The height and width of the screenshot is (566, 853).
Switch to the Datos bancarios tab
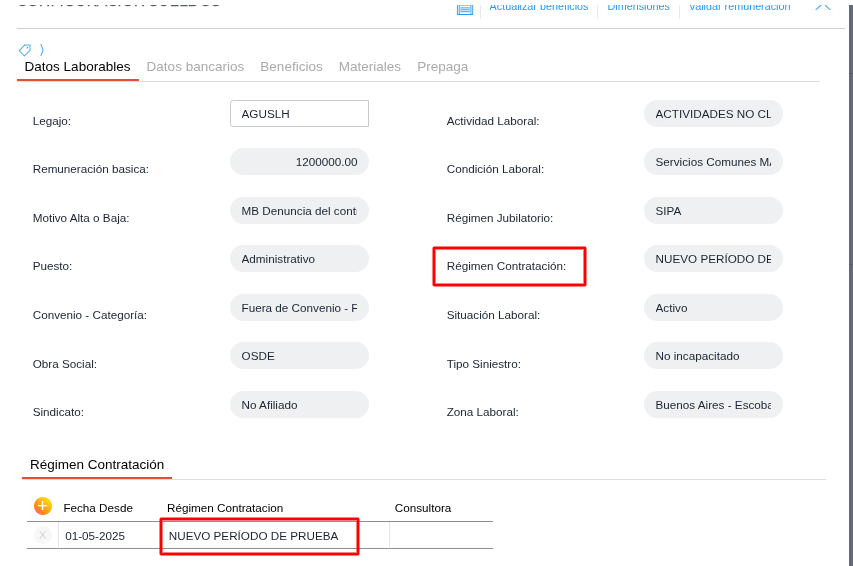pos(195,67)
